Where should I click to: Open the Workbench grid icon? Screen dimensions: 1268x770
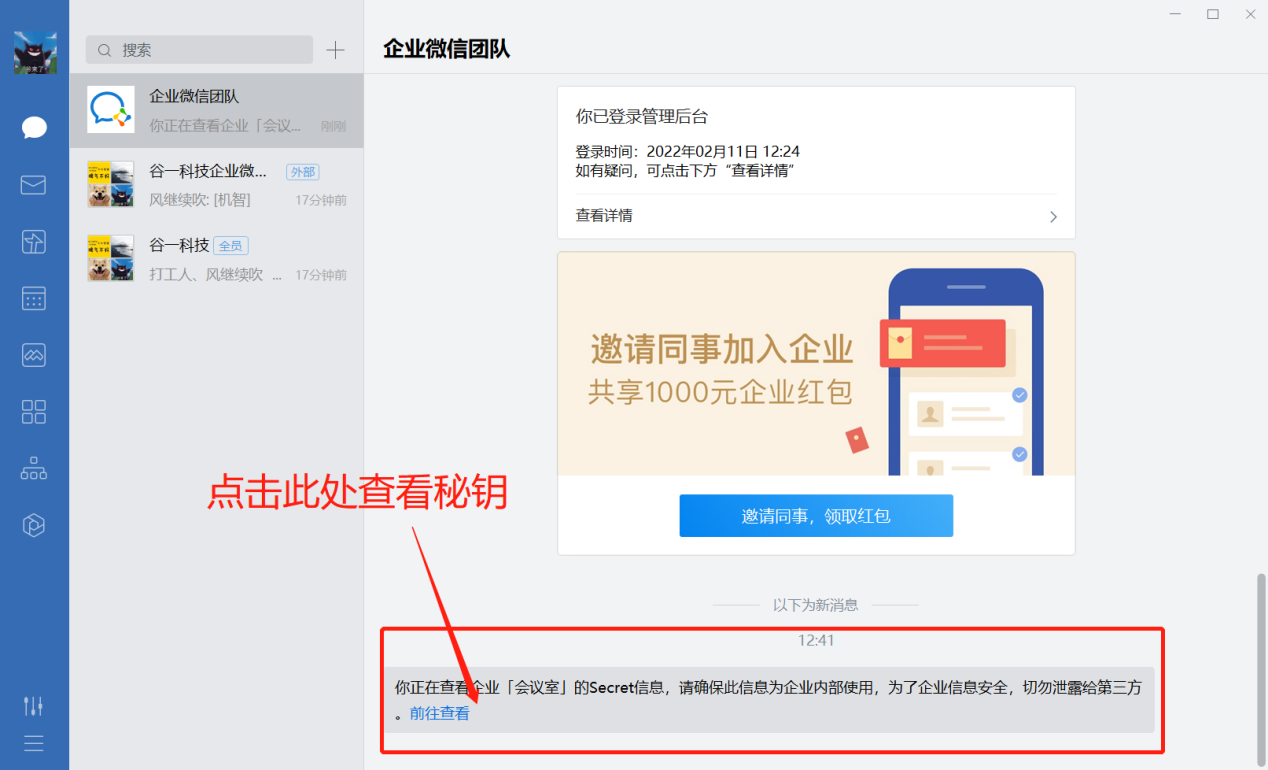pos(33,411)
